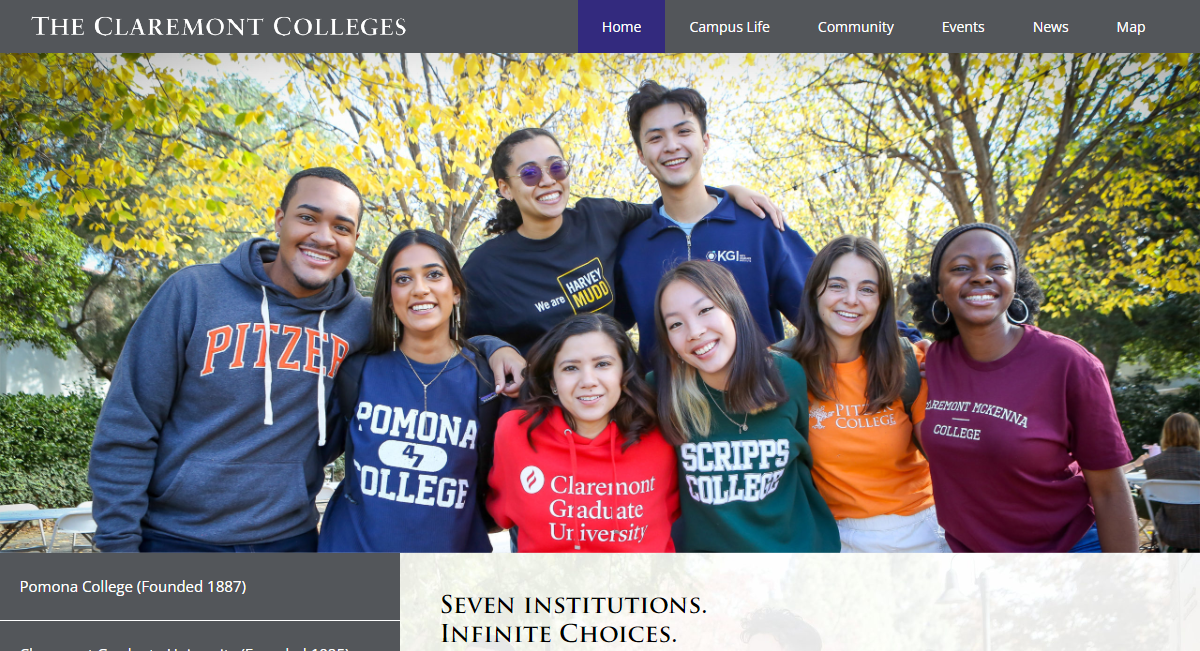Click the KGI logo on blue jacket

tap(728, 256)
